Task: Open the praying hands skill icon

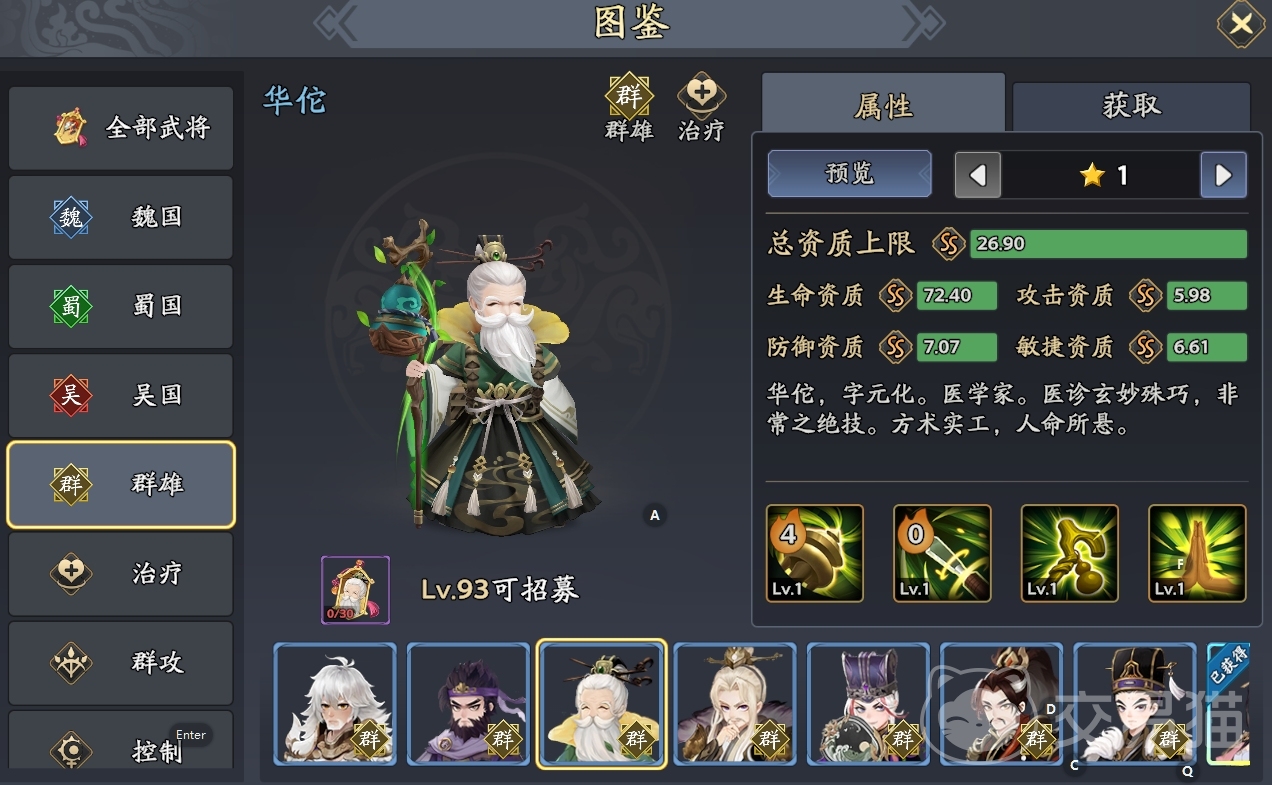Action: tap(1197, 553)
